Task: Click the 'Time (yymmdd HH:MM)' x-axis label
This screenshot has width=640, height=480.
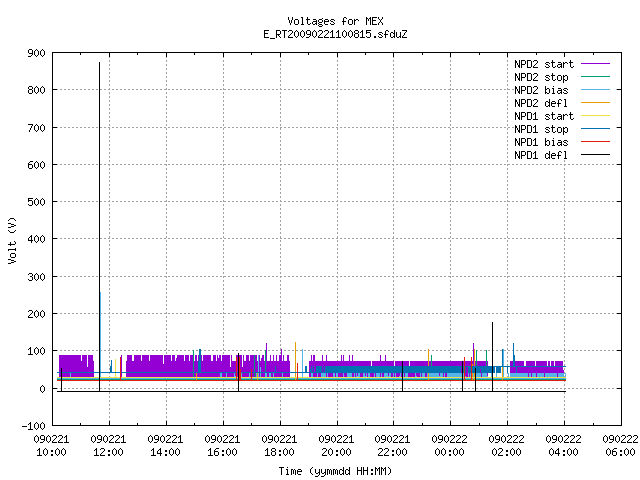Action: point(335,471)
